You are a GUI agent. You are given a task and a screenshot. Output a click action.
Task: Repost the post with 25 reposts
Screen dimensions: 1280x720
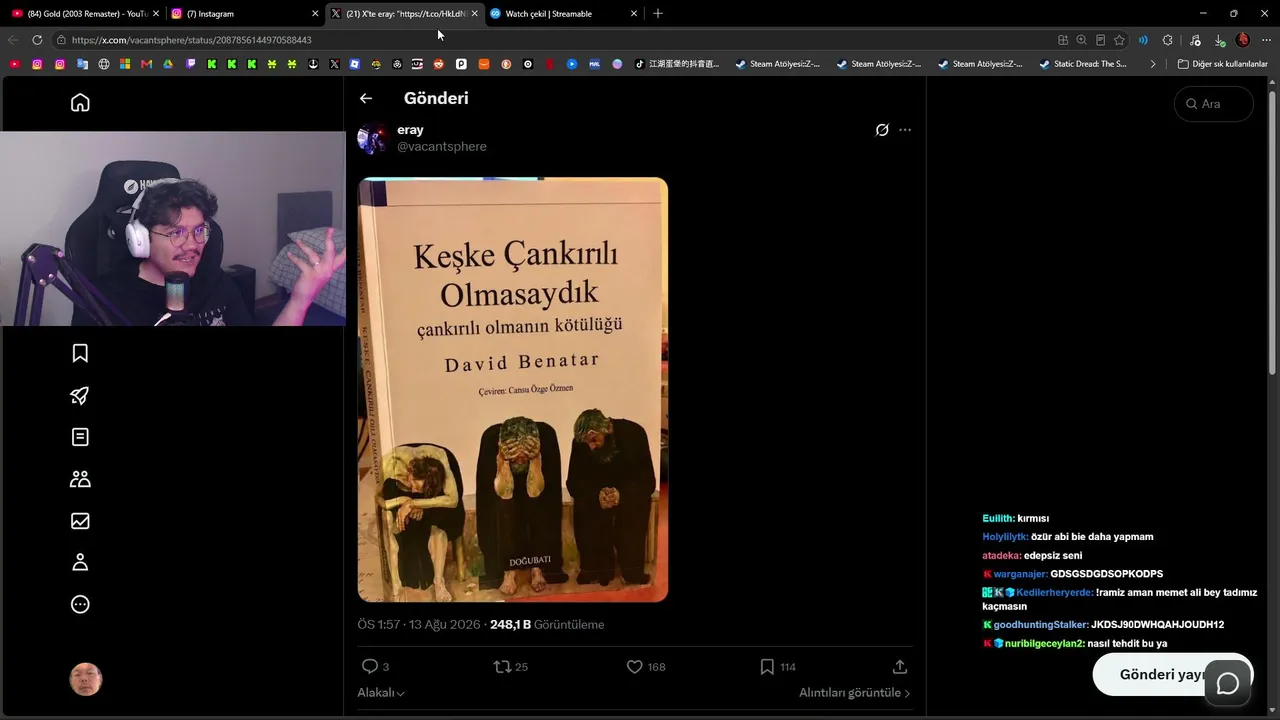(503, 666)
